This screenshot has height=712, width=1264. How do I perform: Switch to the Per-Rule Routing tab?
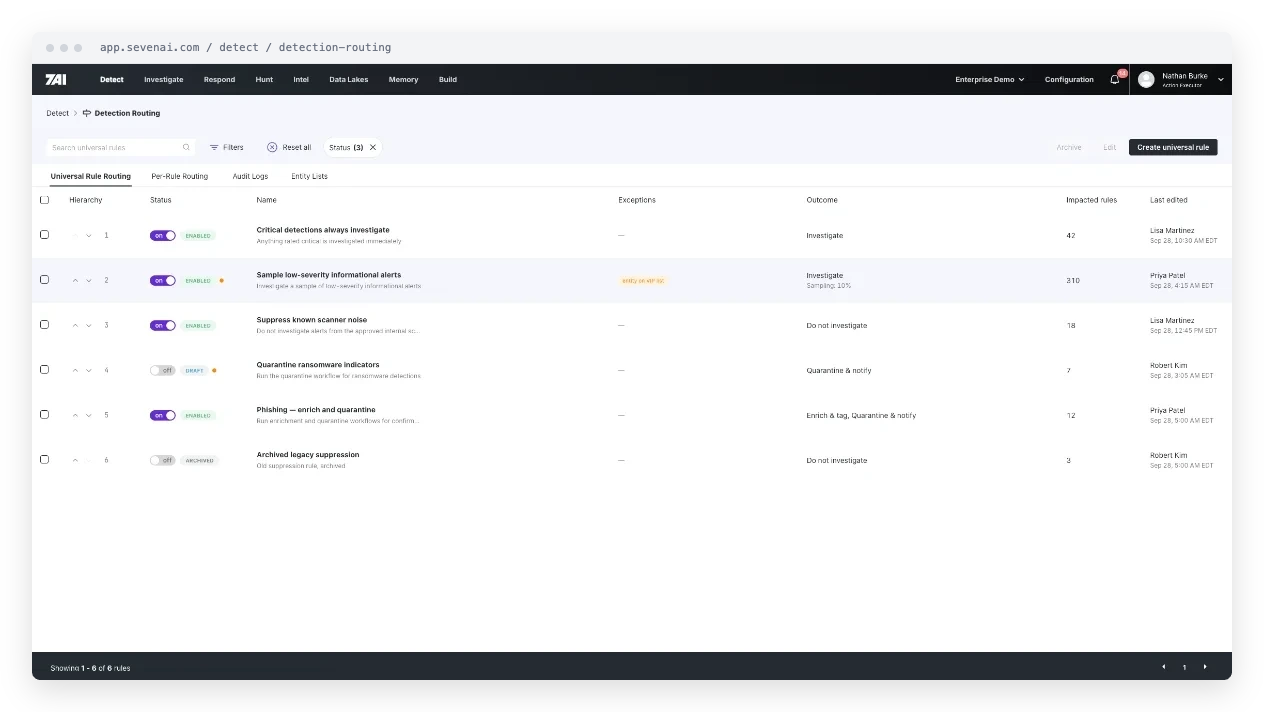point(180,176)
